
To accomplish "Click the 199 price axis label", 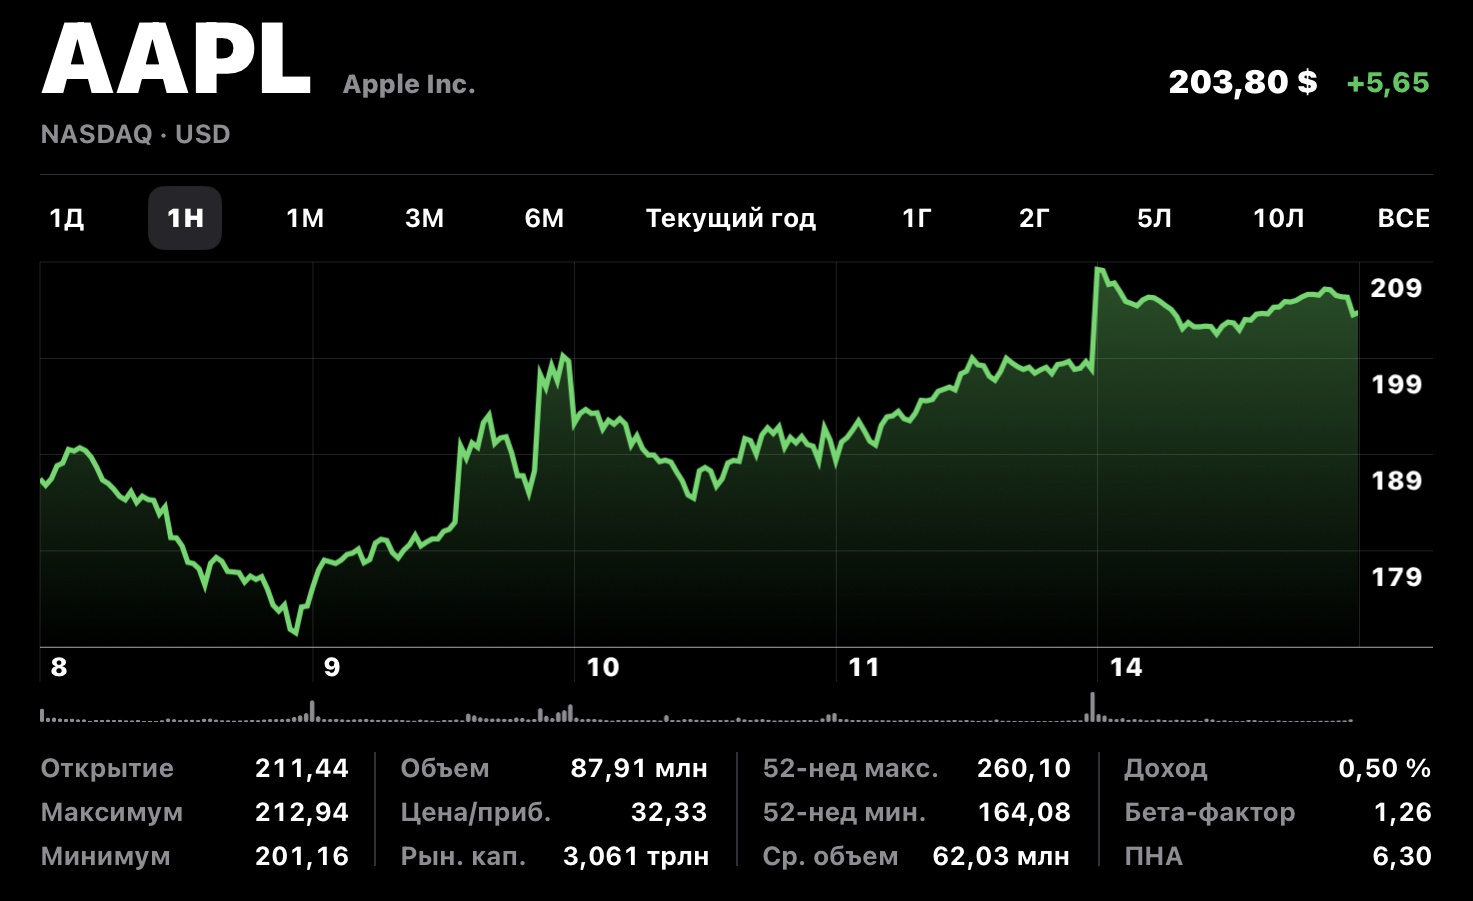I will [x=1396, y=384].
